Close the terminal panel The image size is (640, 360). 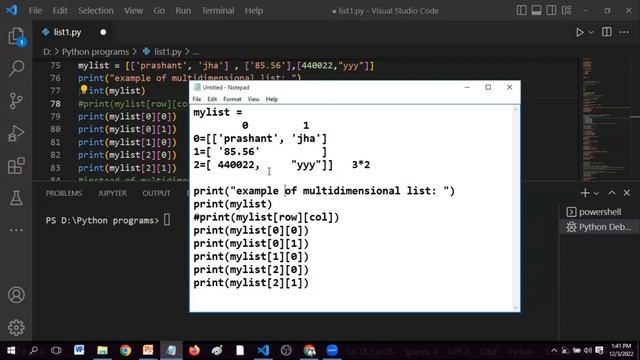click(x=627, y=193)
